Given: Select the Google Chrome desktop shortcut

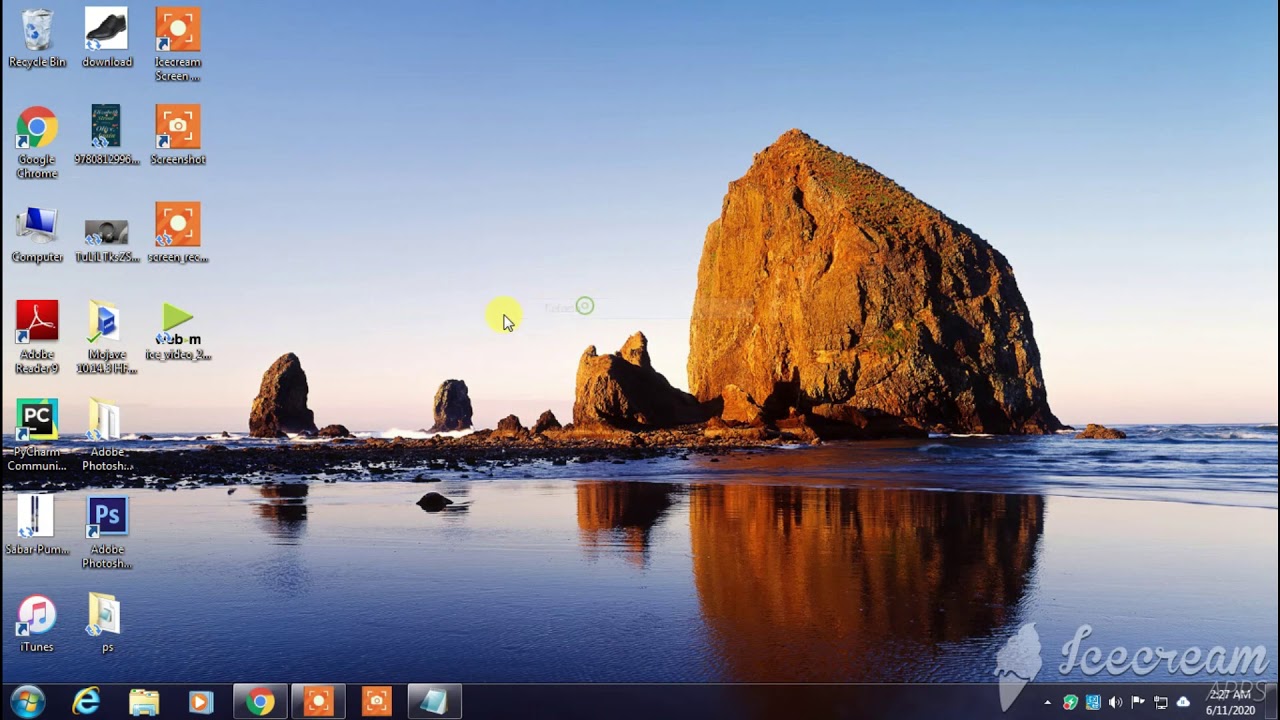Looking at the screenshot, I should pyautogui.click(x=37, y=143).
